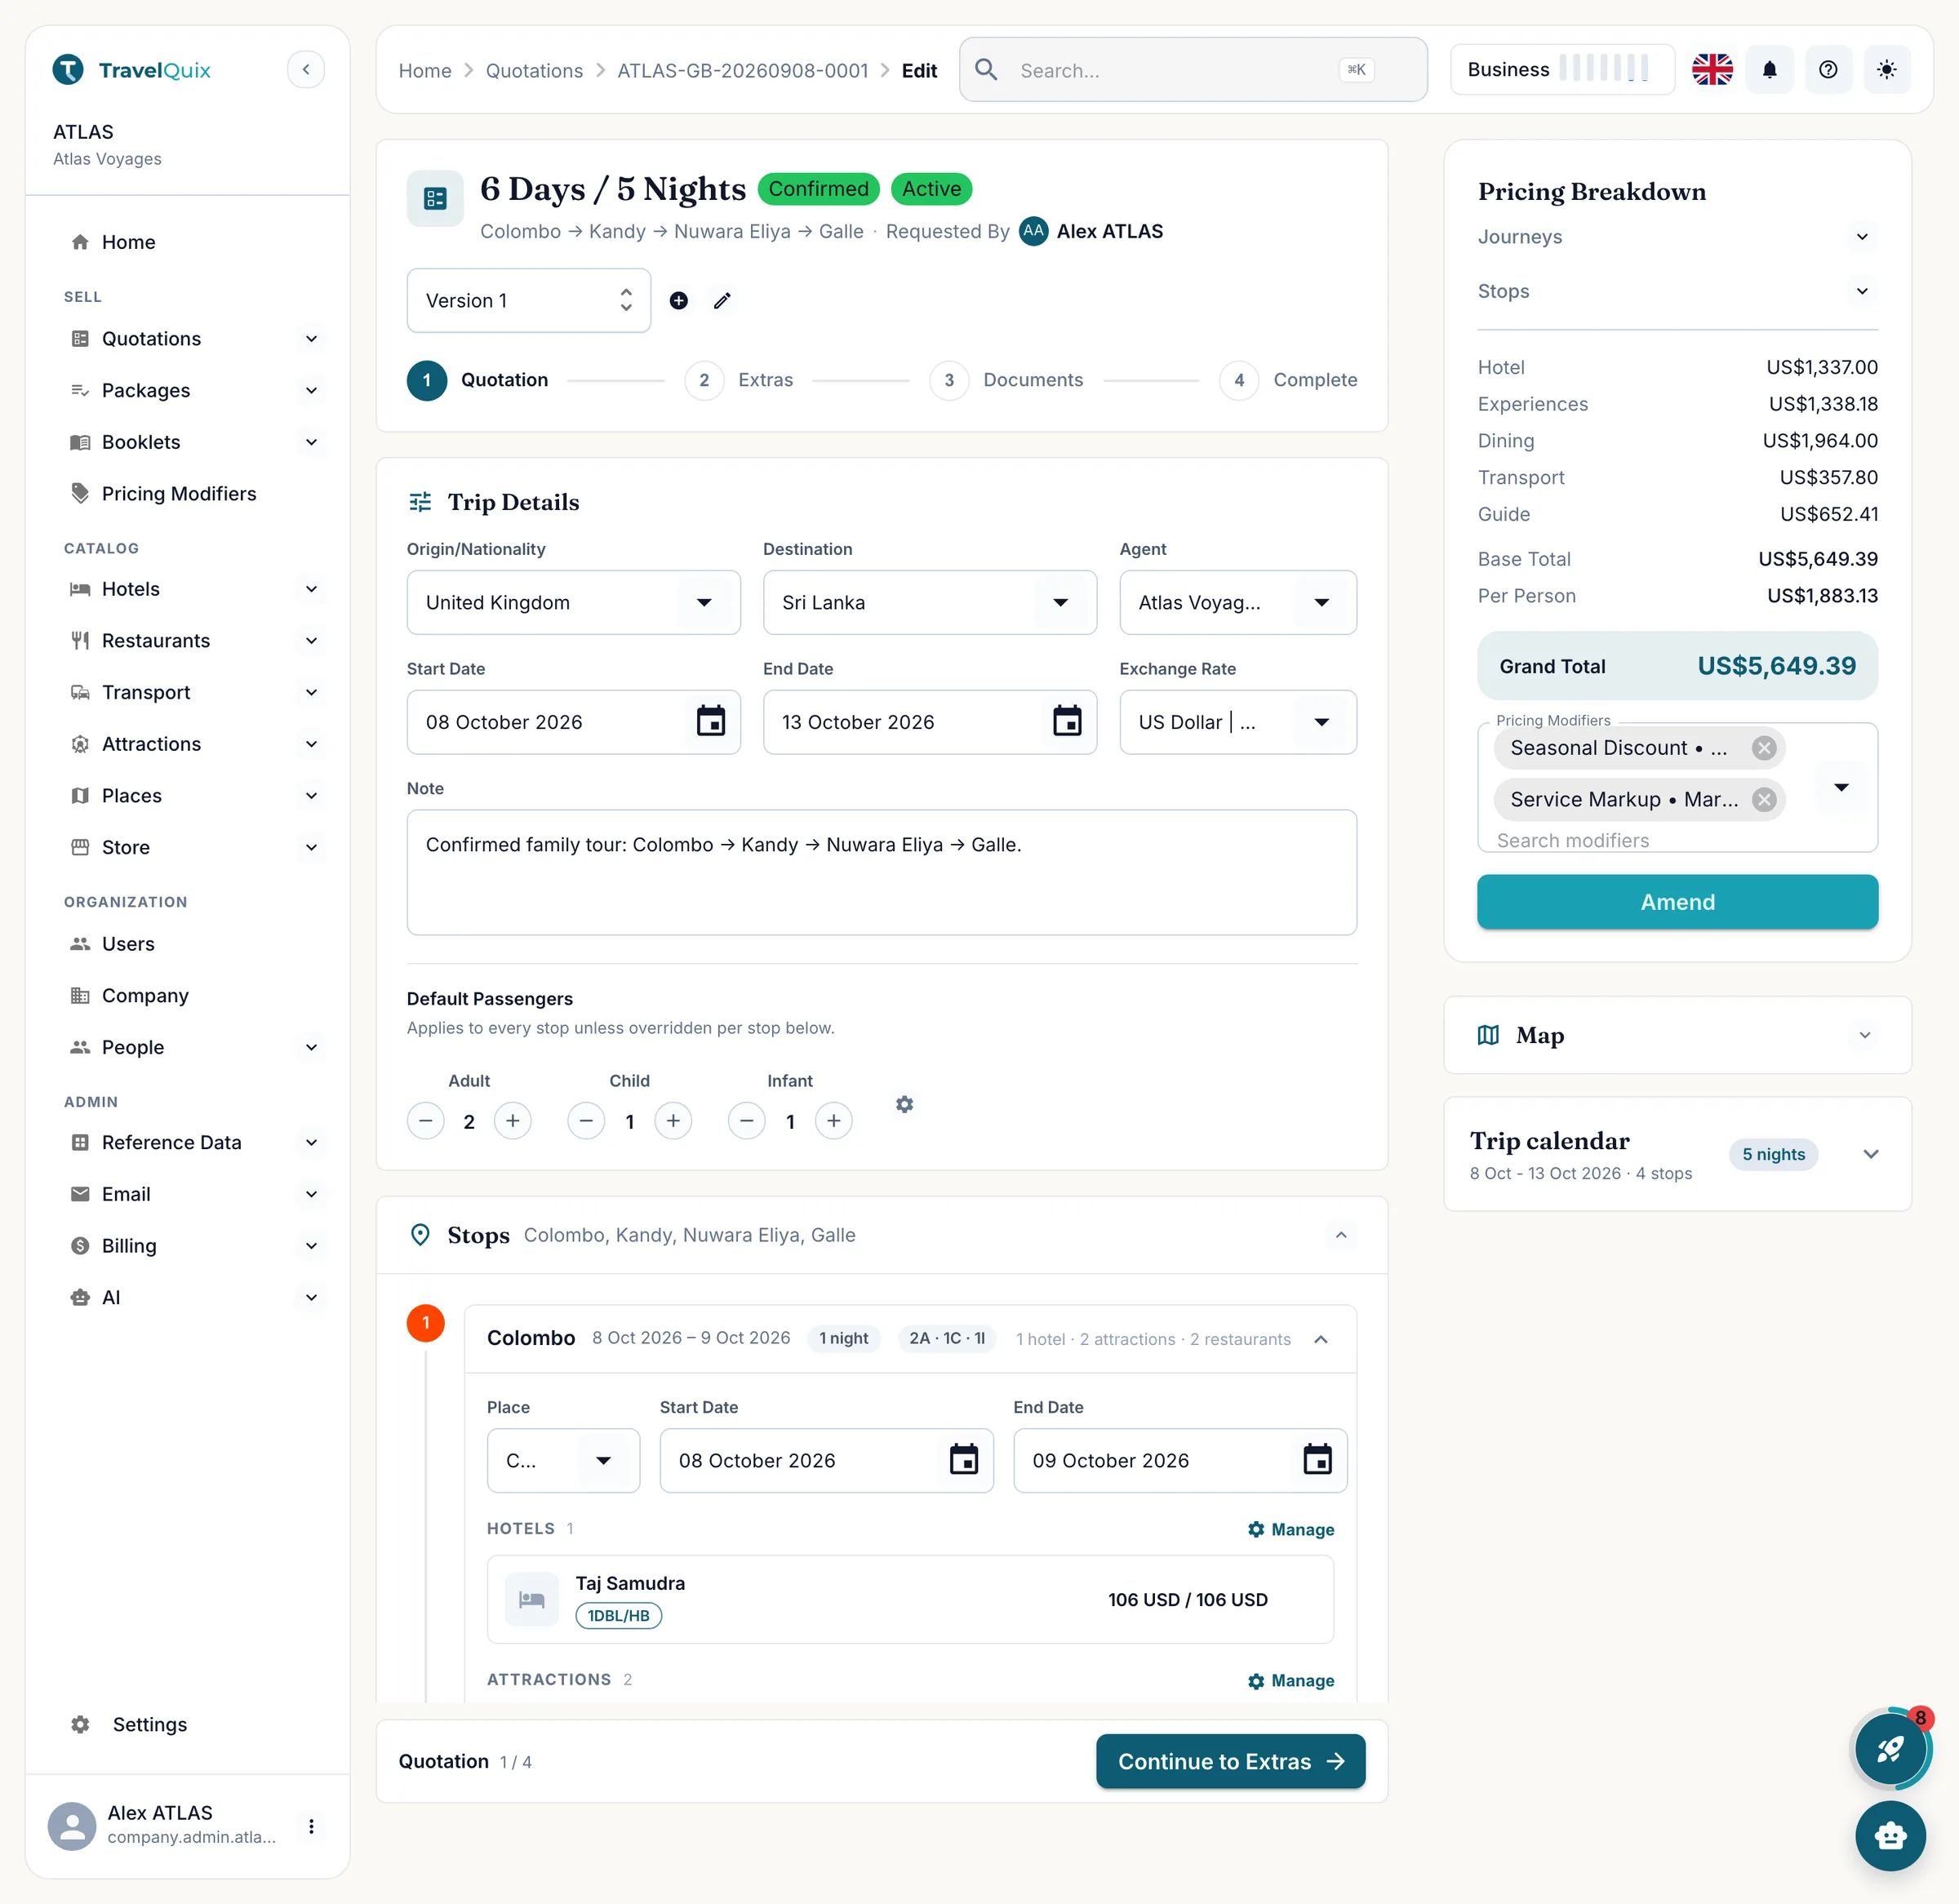This screenshot has width=1959, height=1904.
Task: Open End Date calendar picker in Trip Details
Action: tap(1067, 721)
